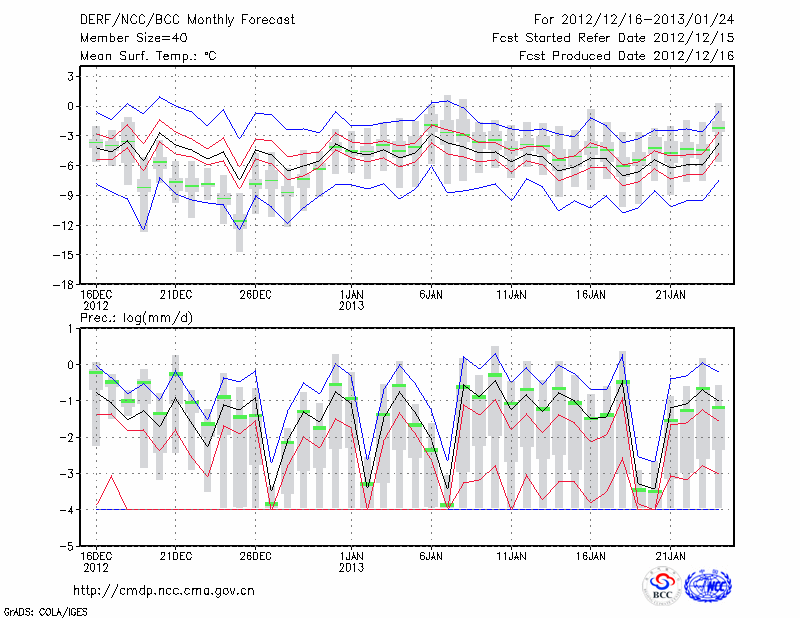Pick 11JAN tick below the temperature chart

coord(511,295)
